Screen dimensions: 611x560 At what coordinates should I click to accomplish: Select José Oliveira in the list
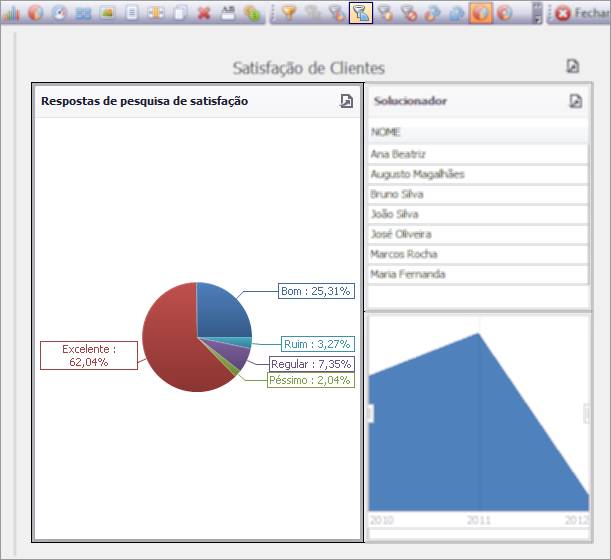[478, 234]
